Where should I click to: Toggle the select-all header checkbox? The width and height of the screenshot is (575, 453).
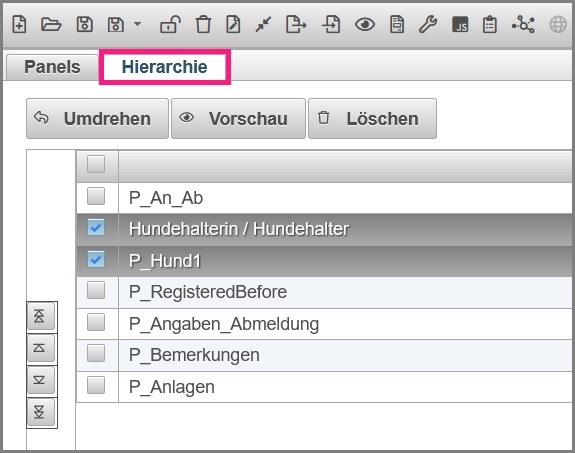96,164
